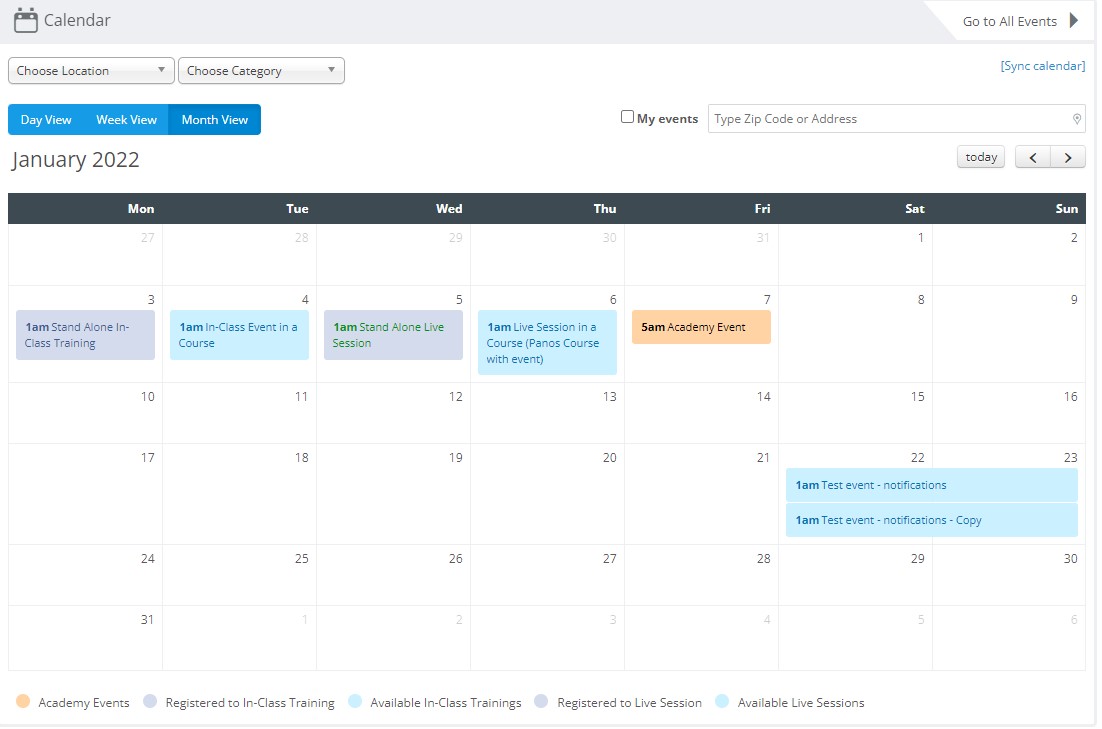The height and width of the screenshot is (729, 1102).
Task: Select day number 25
Action: click(x=302, y=559)
